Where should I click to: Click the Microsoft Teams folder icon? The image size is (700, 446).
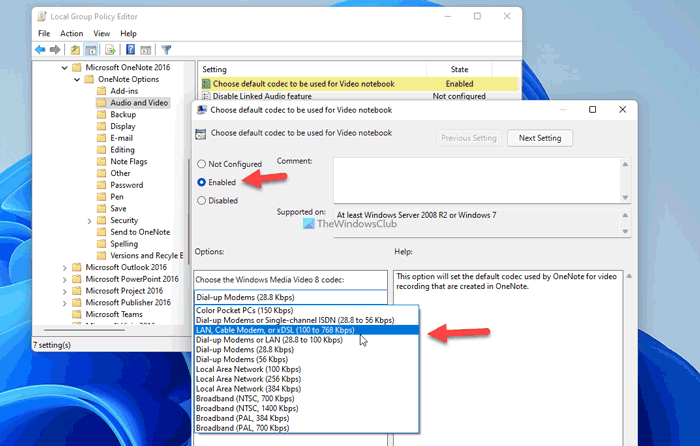(x=77, y=314)
